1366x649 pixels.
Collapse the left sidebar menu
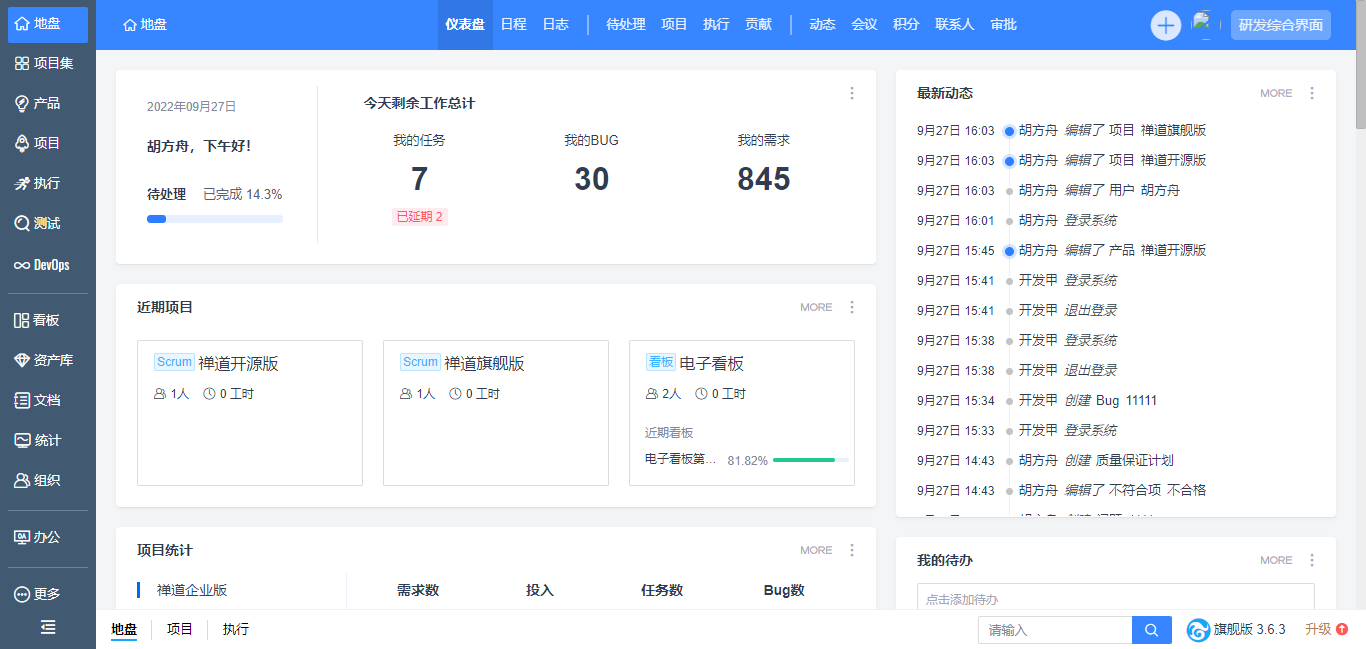[x=48, y=628]
